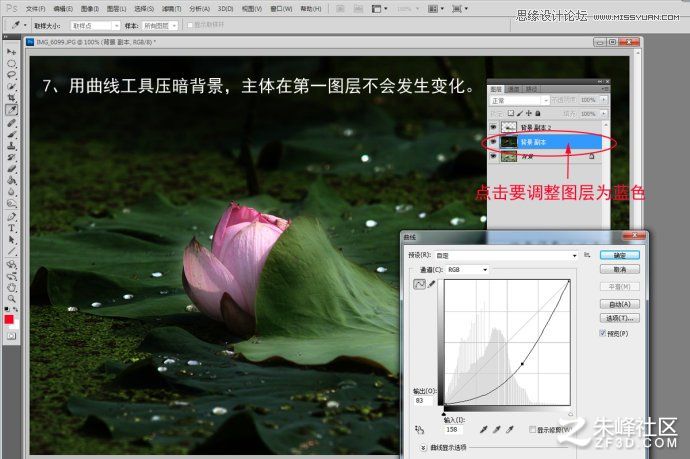Open the 文件(F) menu

click(x=35, y=9)
